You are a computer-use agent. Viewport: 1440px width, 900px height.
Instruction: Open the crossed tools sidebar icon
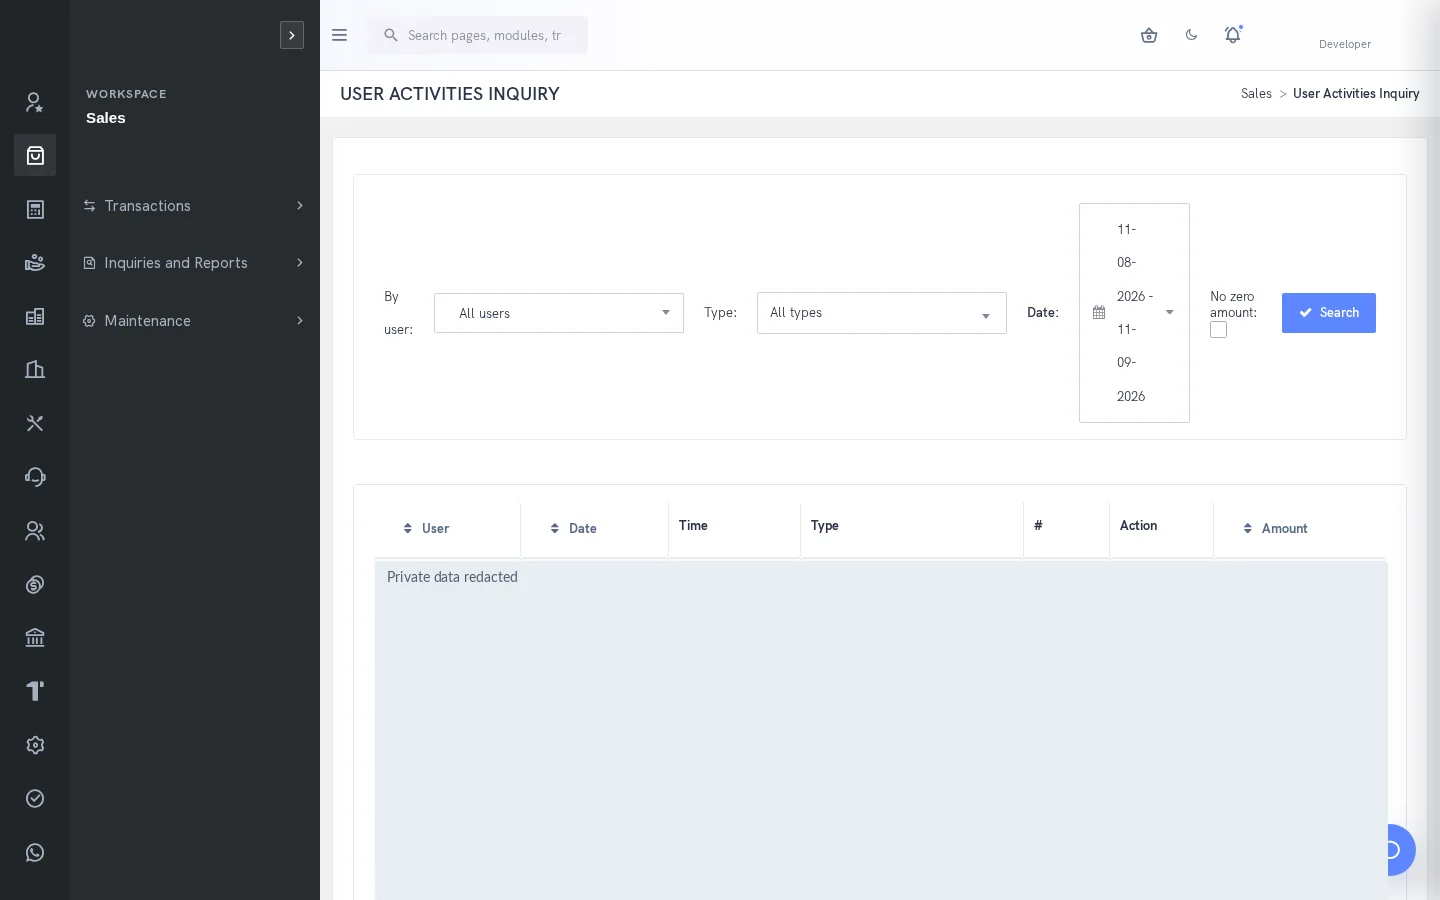[35, 424]
